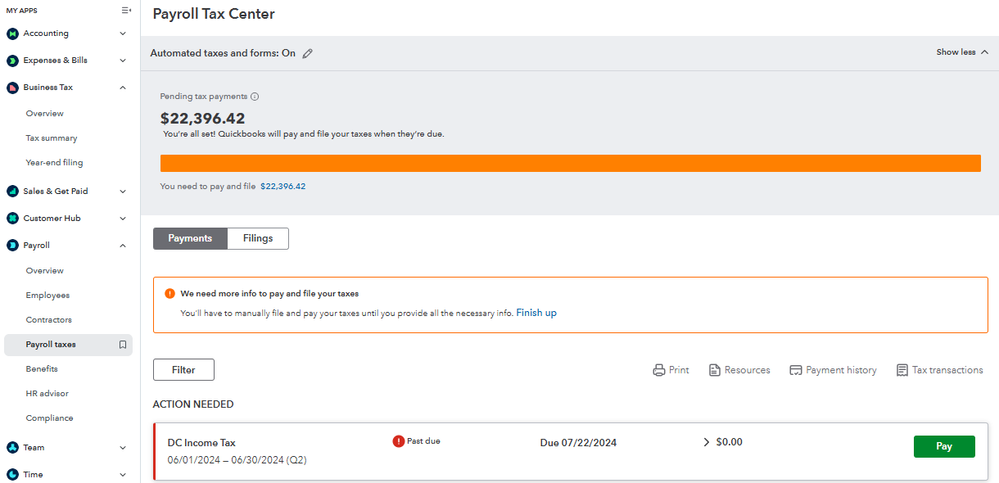Expand the DC Income Tax amount details
The image size is (999, 483).
[x=708, y=442]
